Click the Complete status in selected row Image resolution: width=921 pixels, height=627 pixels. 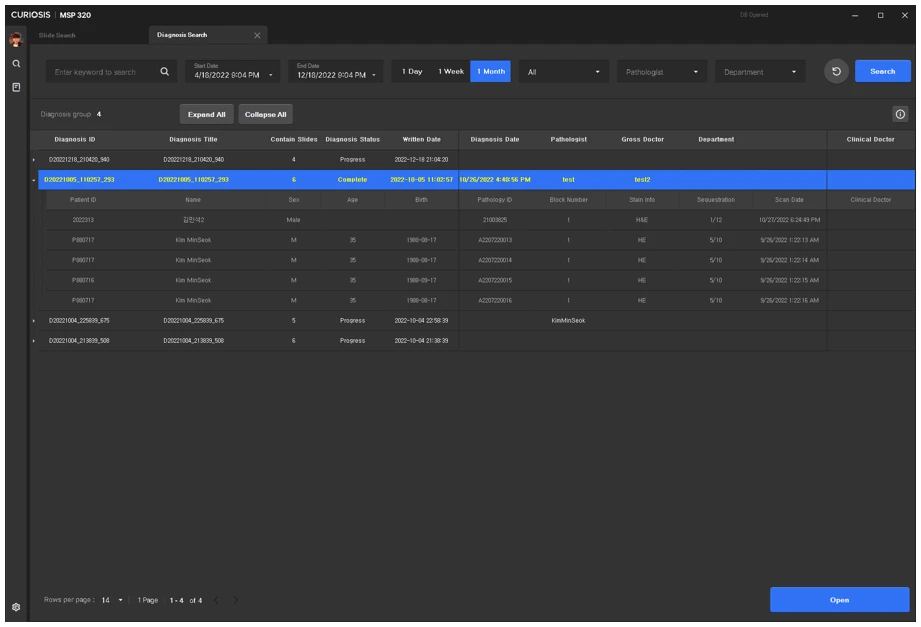[x=352, y=180]
